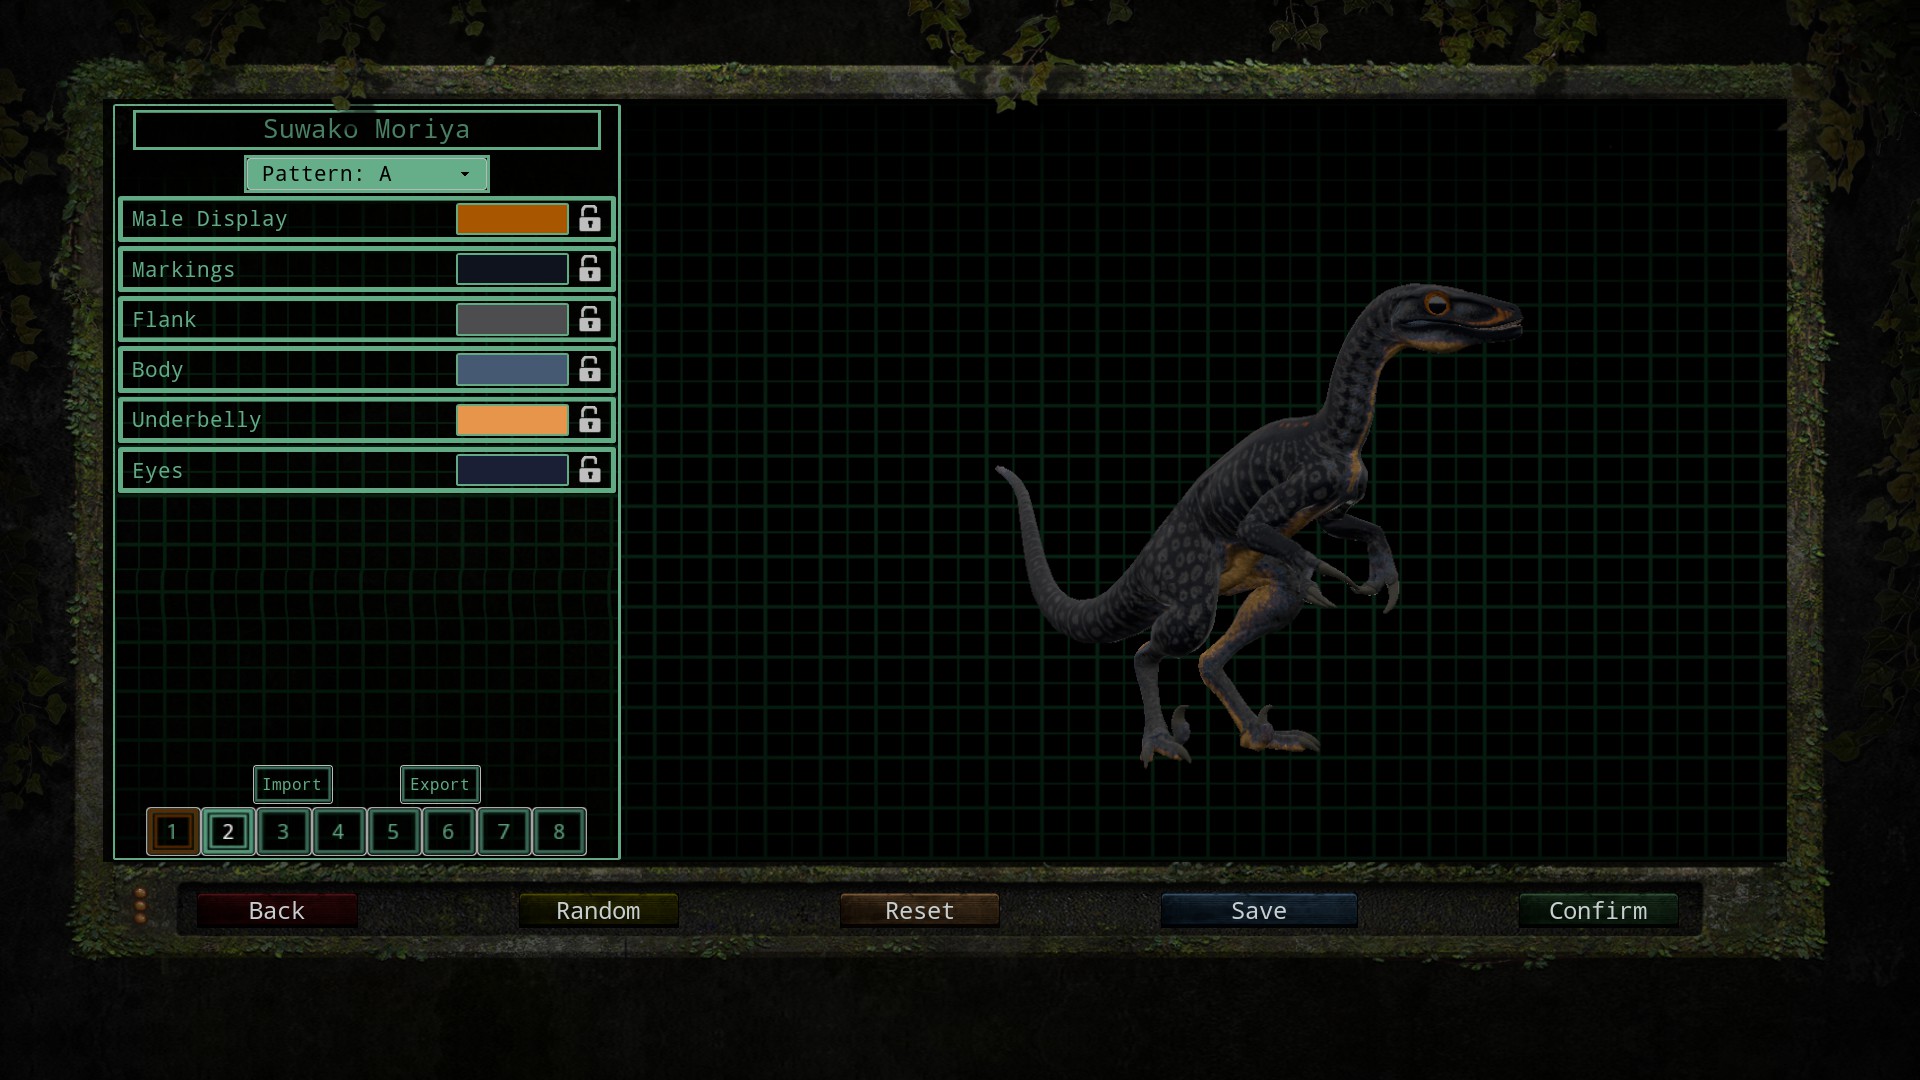Select skin slot 8
Viewport: 1920px width, 1080px height.
(559, 831)
